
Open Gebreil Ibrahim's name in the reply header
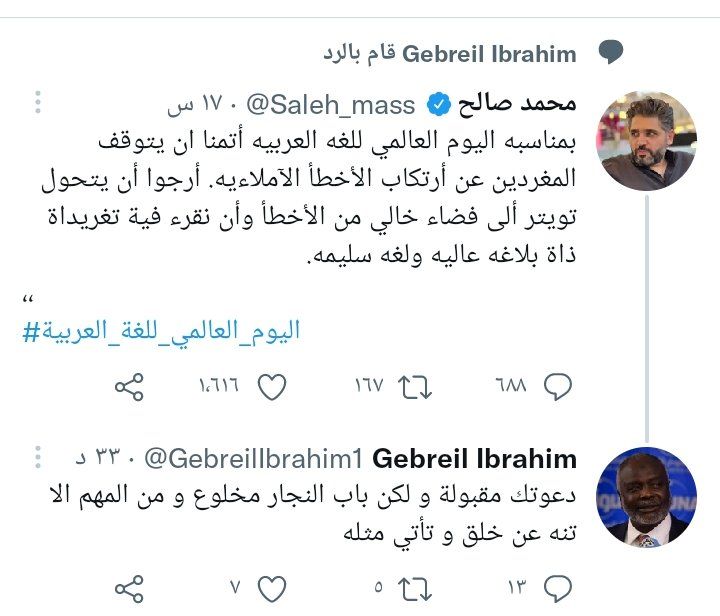[x=489, y=53]
